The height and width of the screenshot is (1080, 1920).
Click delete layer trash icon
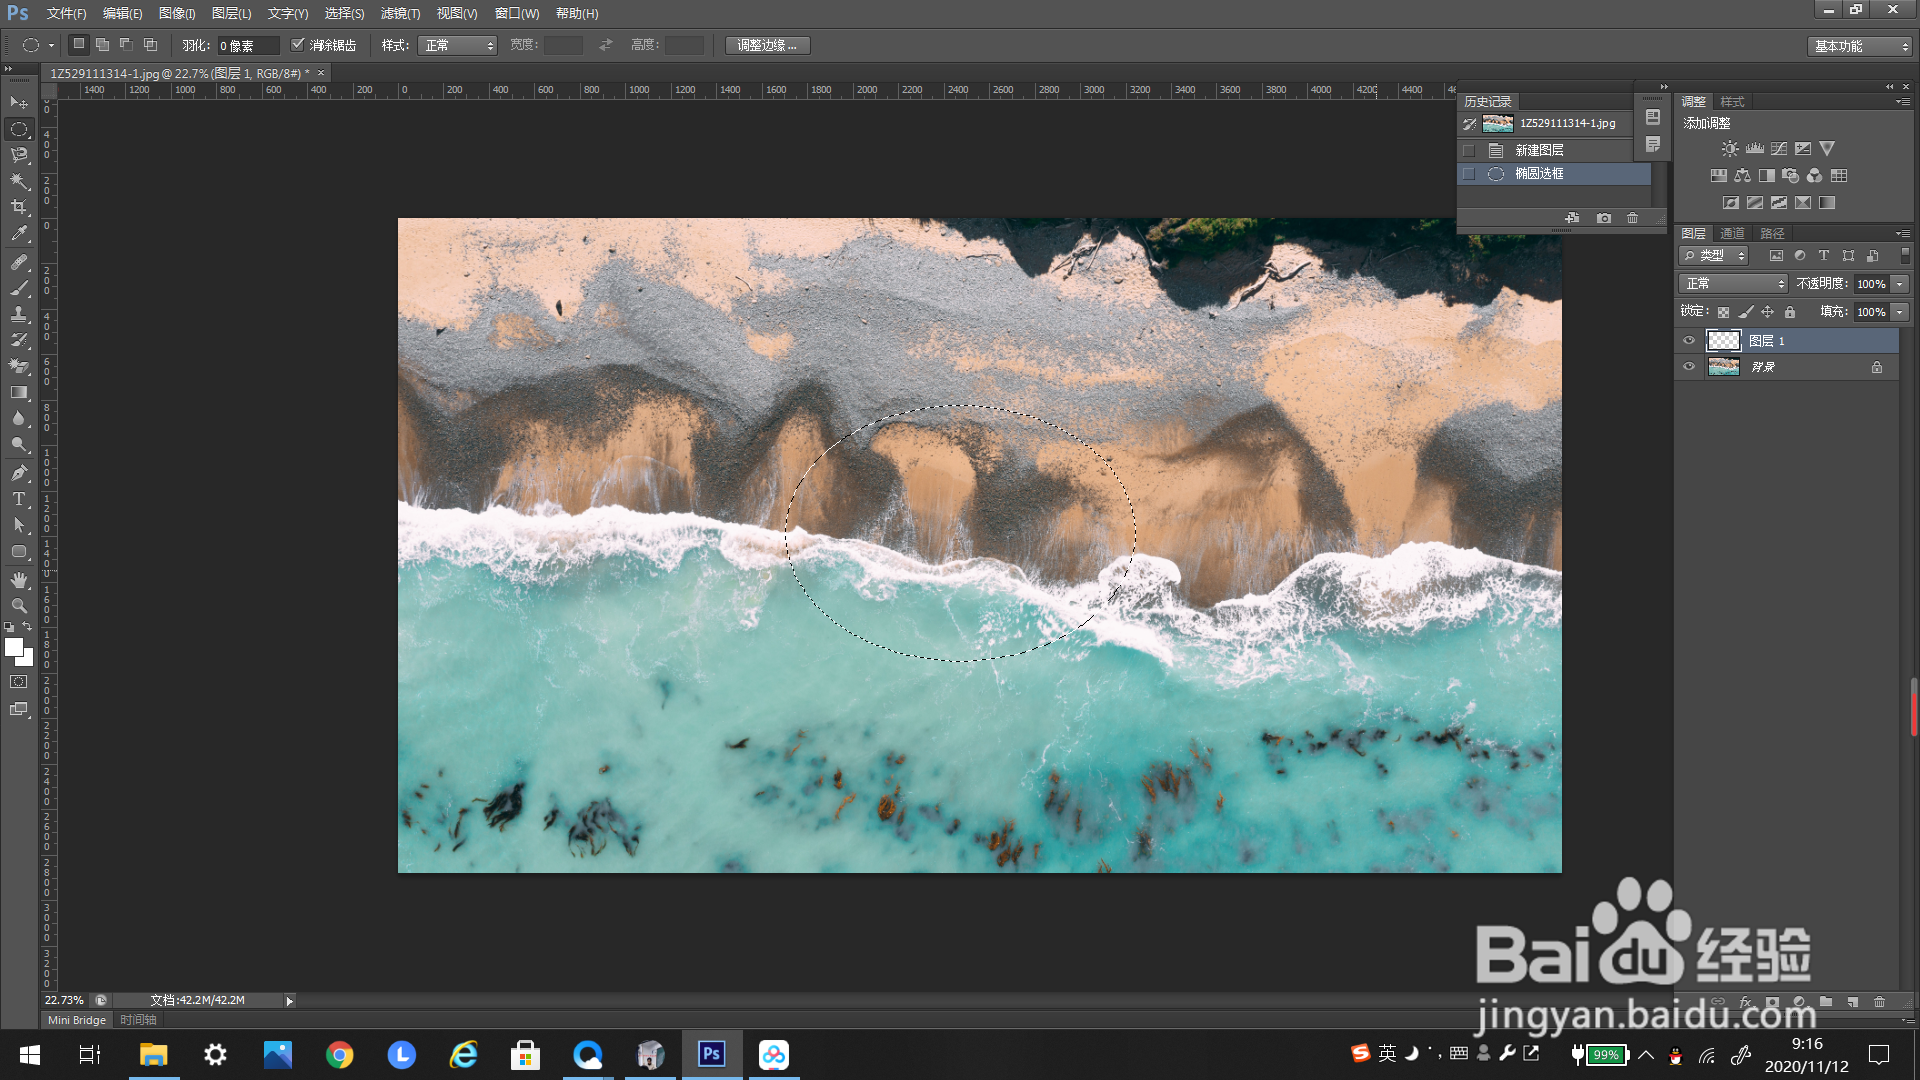coord(1879,1001)
